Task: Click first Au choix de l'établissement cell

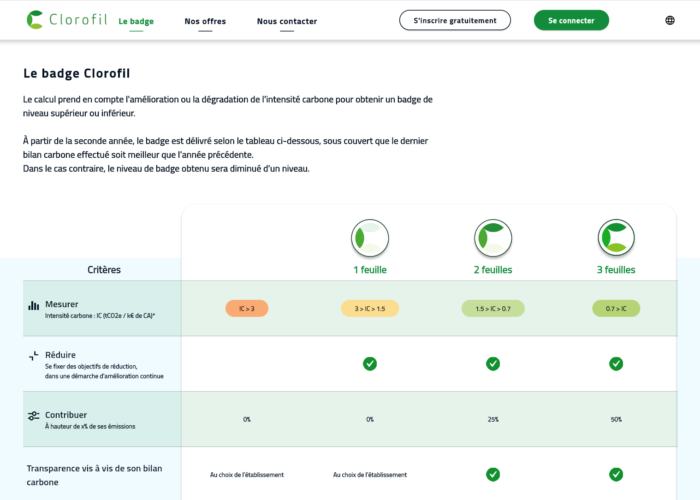Action: tap(247, 475)
